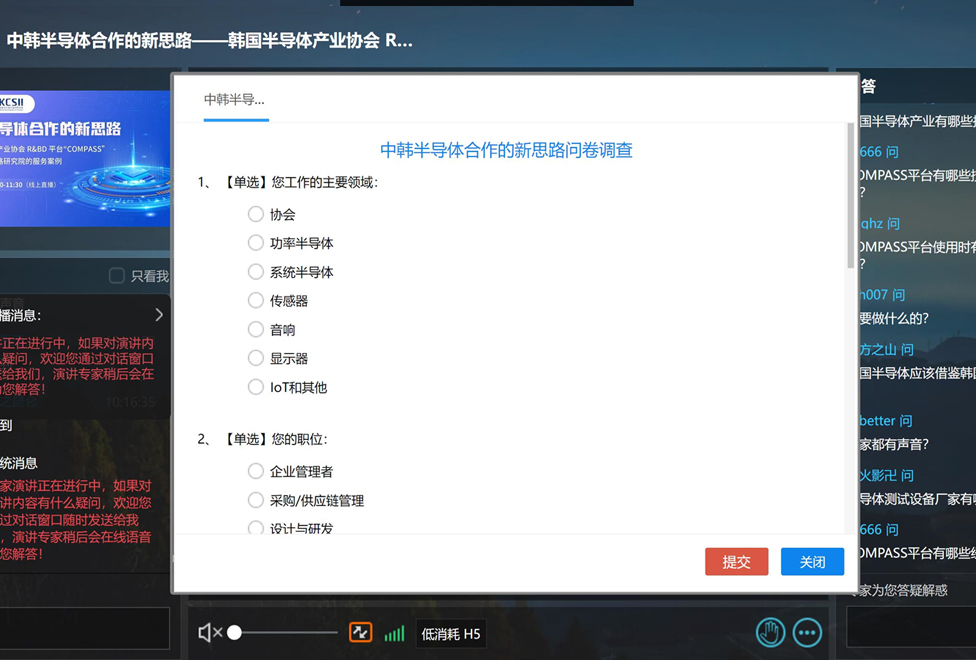Click the orange line-switch icon
976x660 pixels.
pyautogui.click(x=360, y=633)
